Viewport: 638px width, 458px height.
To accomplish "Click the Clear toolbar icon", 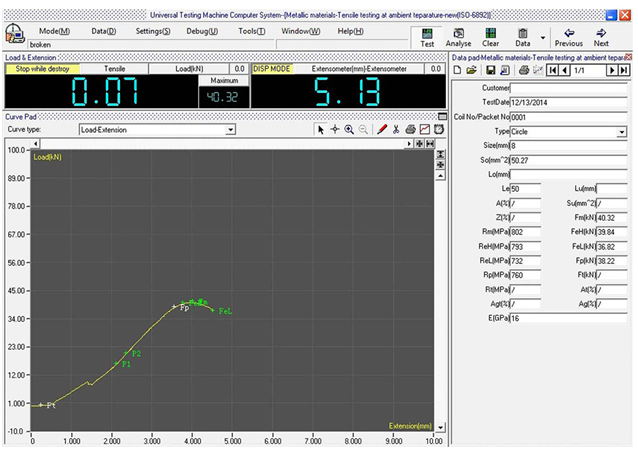I will click(491, 36).
